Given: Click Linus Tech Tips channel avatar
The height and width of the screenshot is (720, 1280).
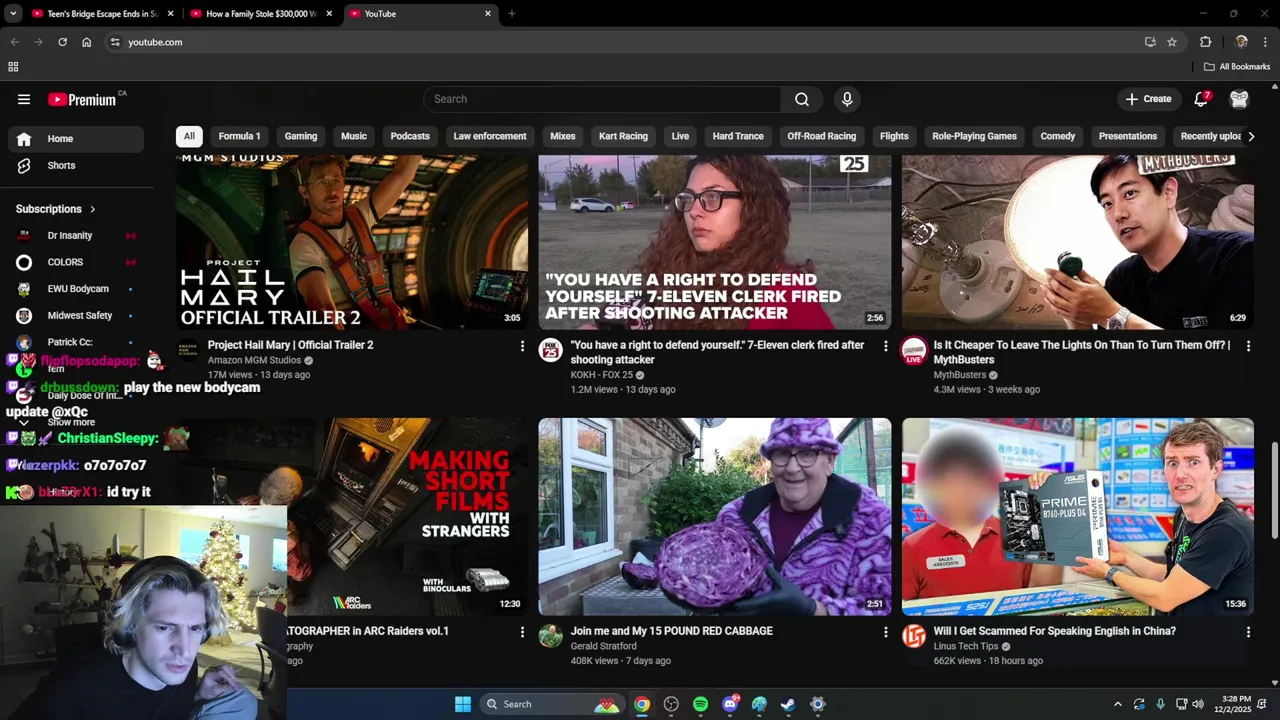Looking at the screenshot, I should 914,636.
